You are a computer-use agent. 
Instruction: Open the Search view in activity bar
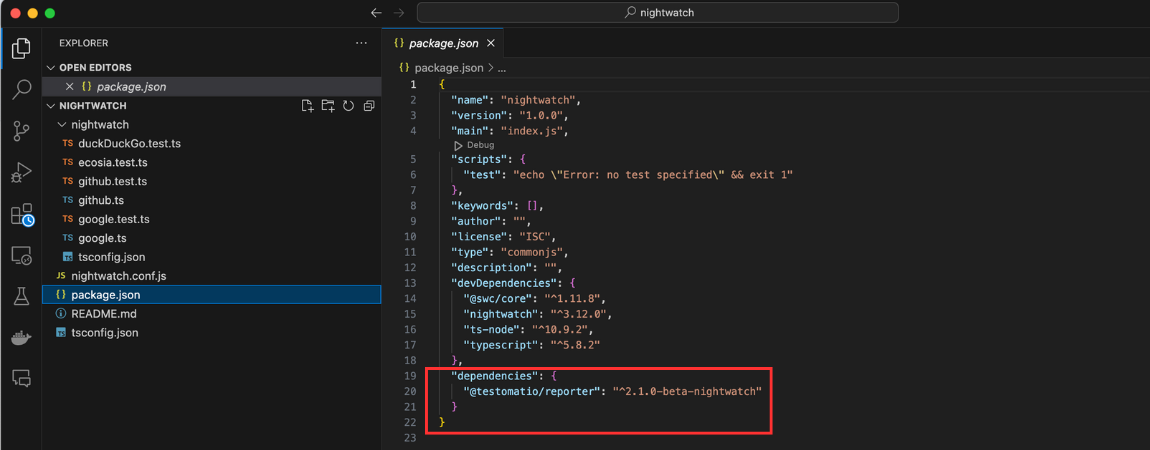[x=21, y=90]
